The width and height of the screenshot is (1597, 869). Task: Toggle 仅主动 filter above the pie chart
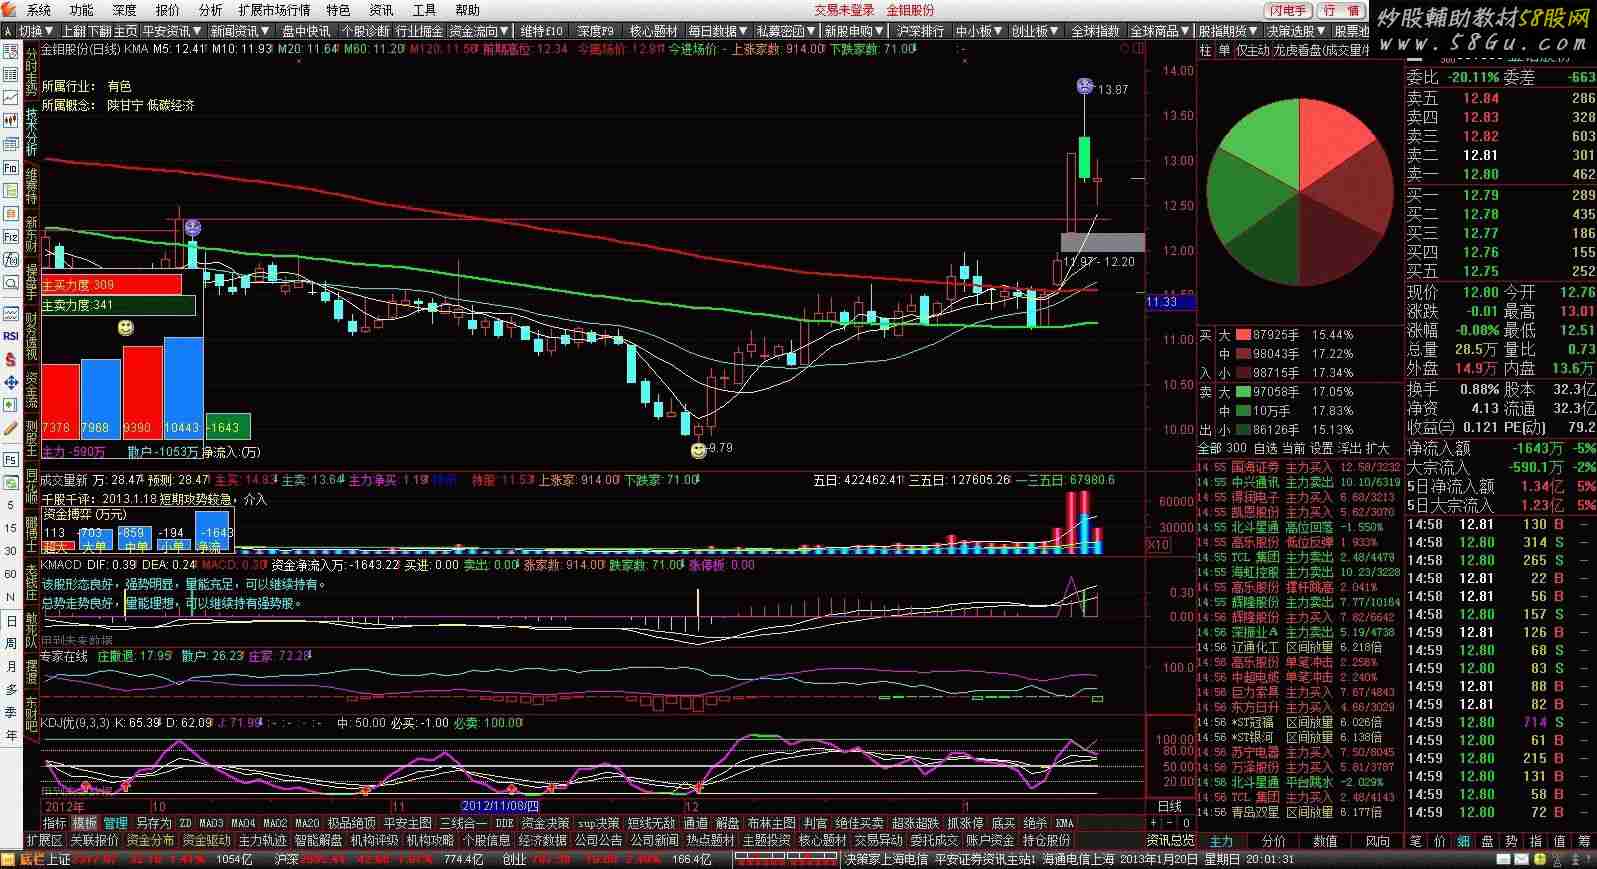(1252, 50)
